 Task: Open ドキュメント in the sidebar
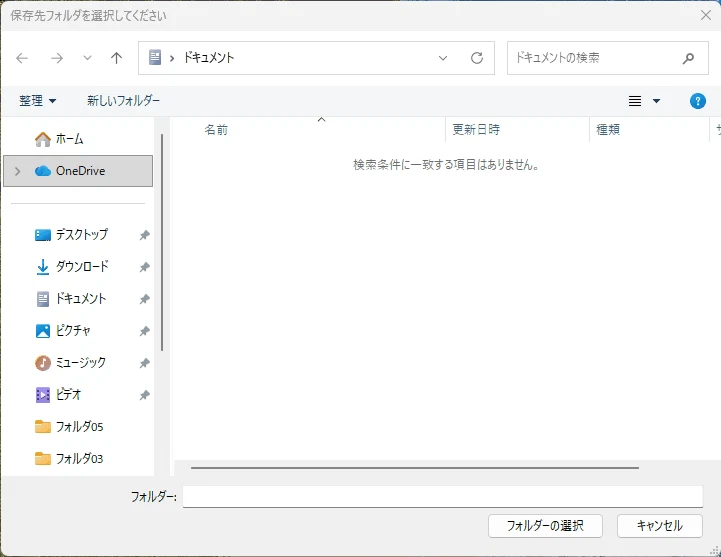pyautogui.click(x=78, y=299)
